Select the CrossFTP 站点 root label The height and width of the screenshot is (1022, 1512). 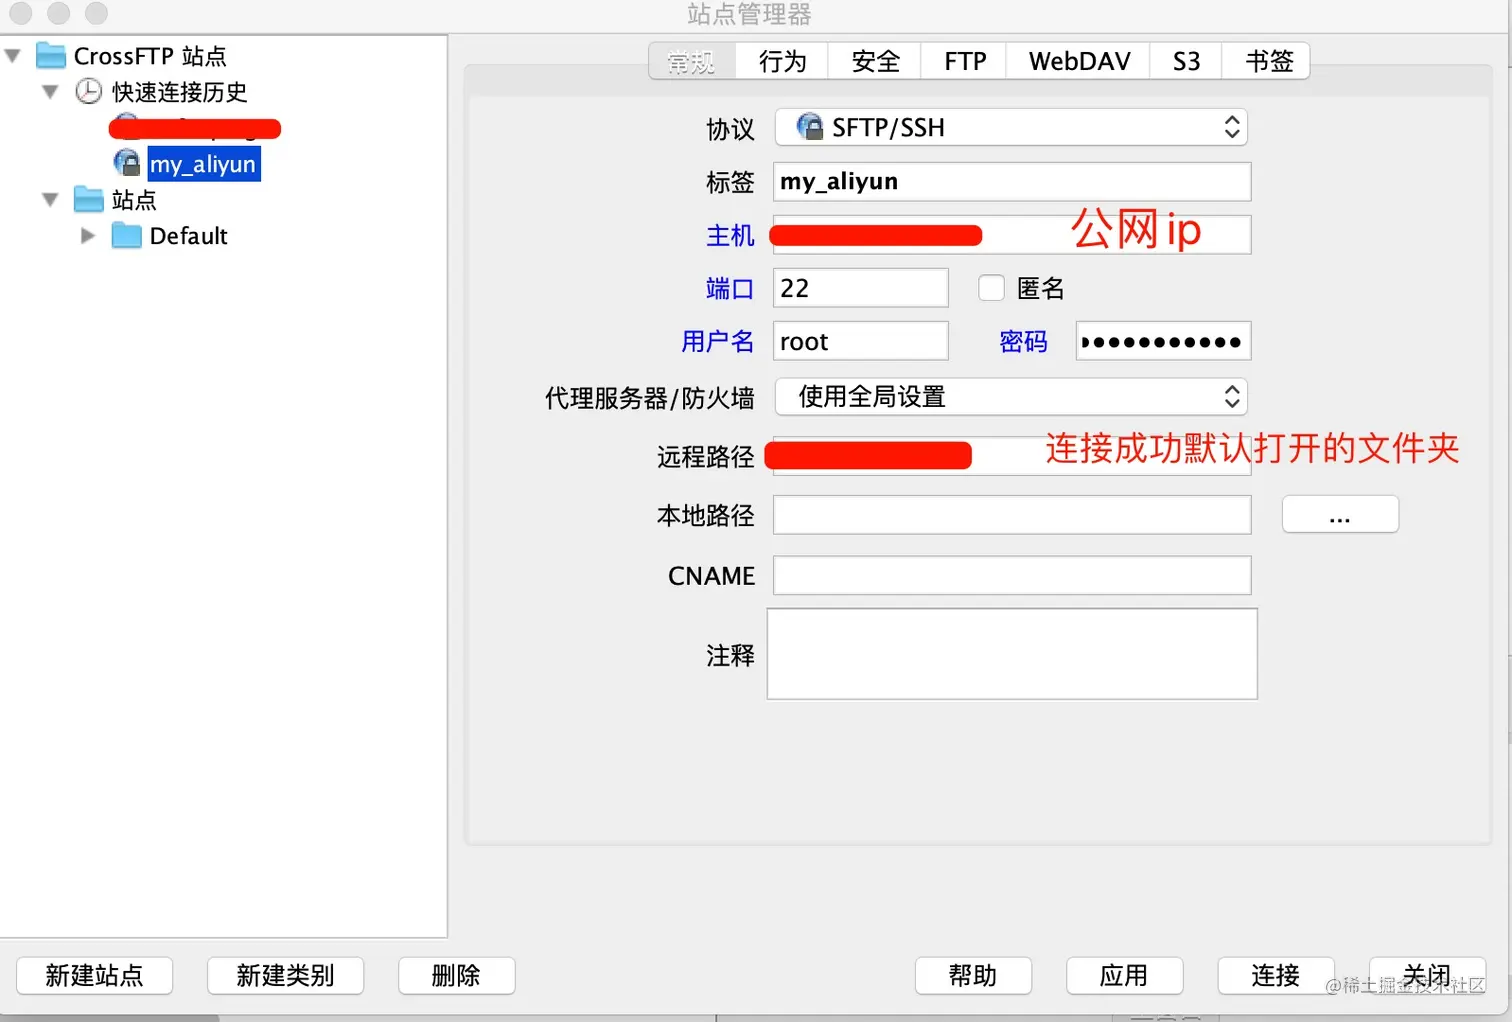coord(150,56)
